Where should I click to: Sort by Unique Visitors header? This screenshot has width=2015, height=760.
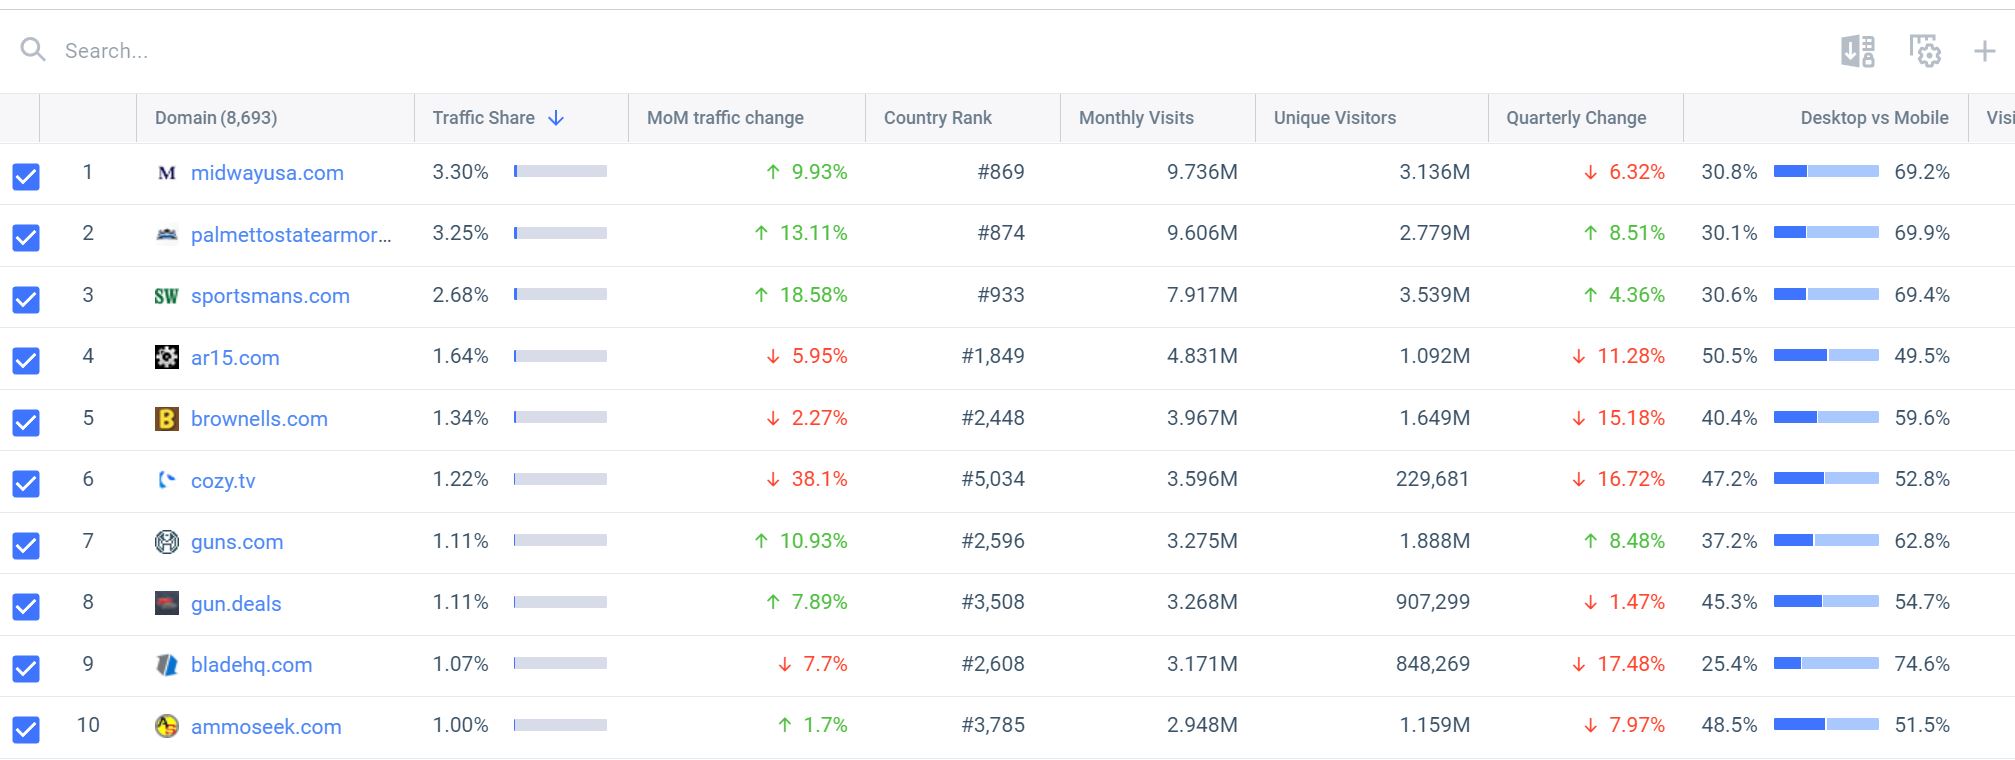1335,118
